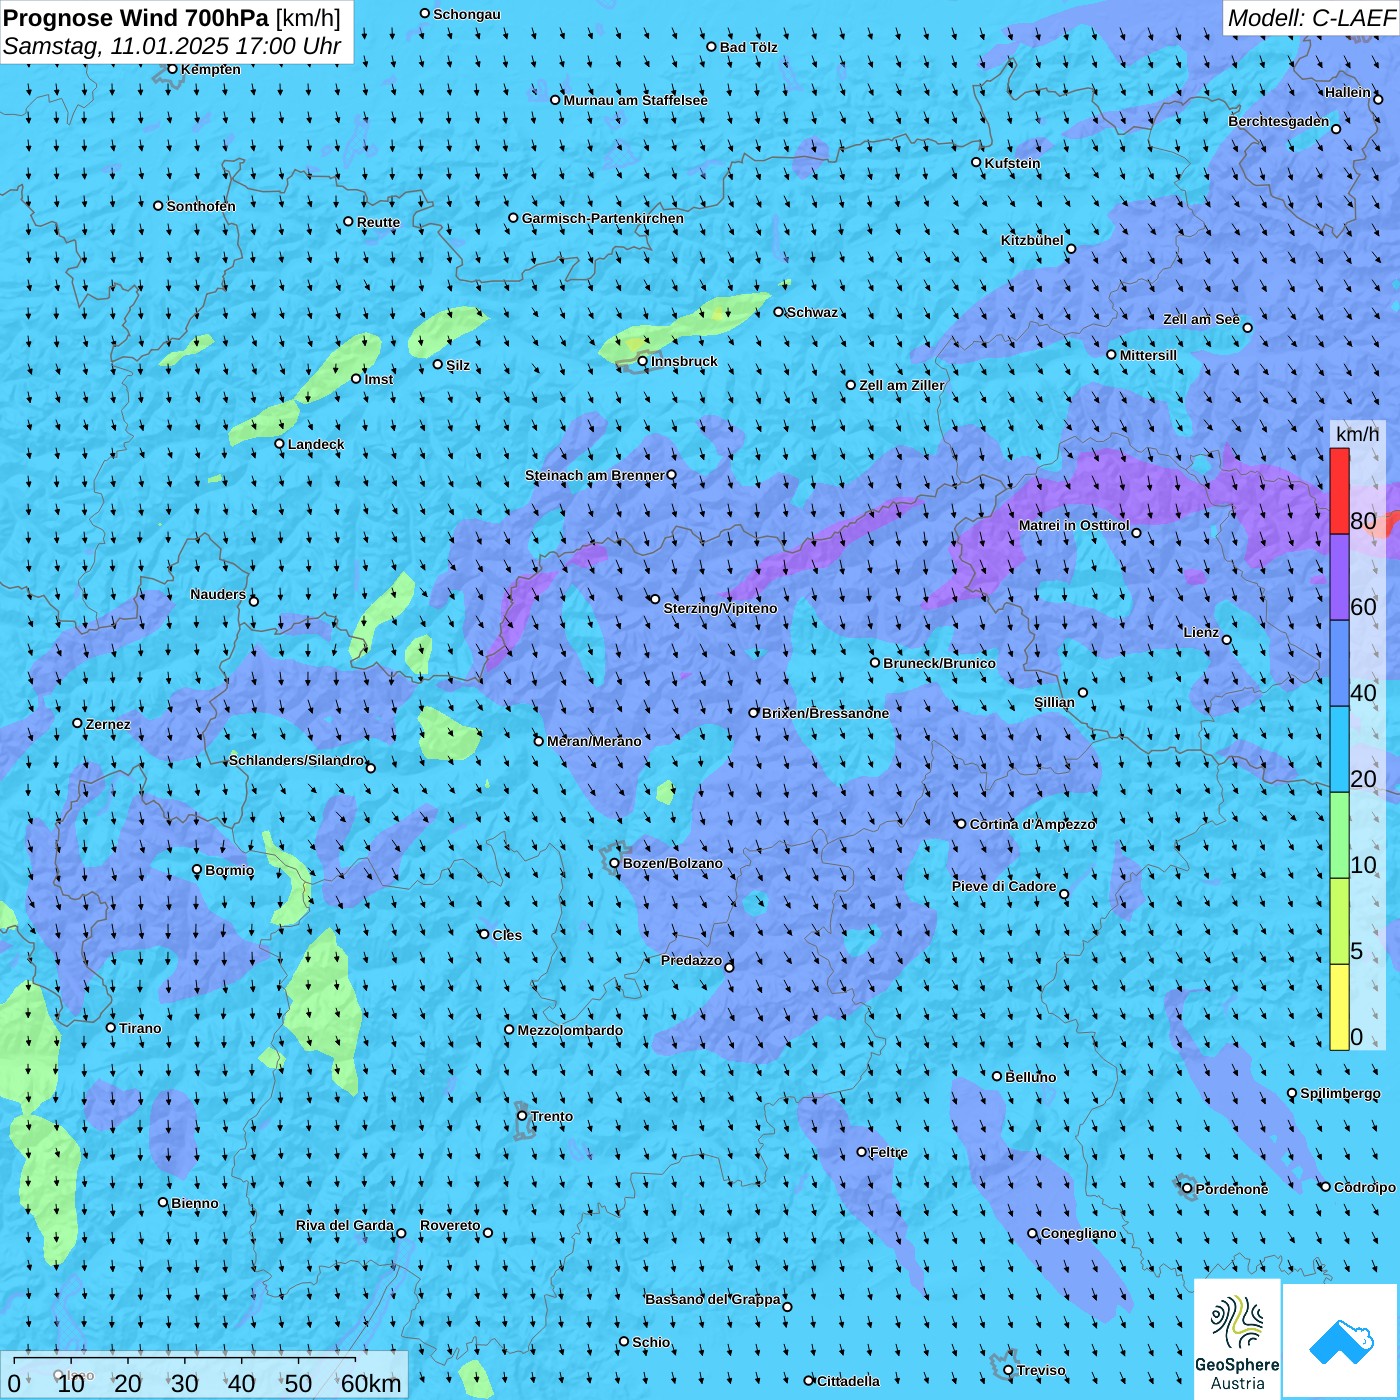
Task: Select the 'Sterzing/Vipiteno' label
Action: pos(720,608)
